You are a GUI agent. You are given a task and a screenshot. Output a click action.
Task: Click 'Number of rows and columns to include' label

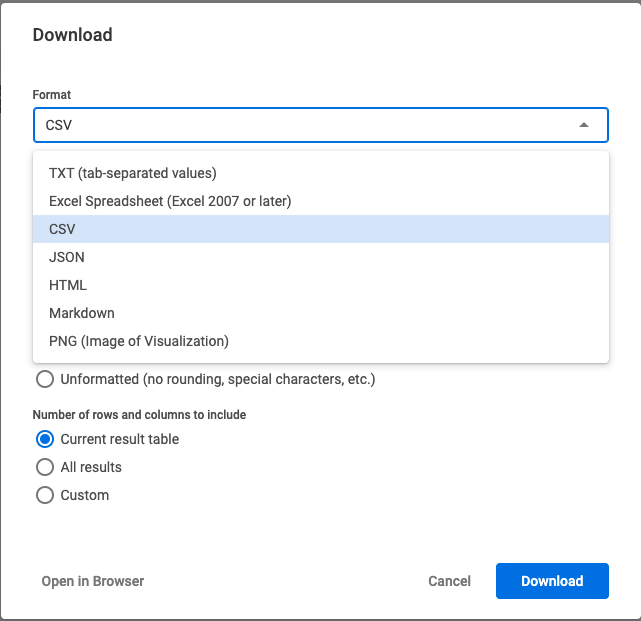coord(139,415)
